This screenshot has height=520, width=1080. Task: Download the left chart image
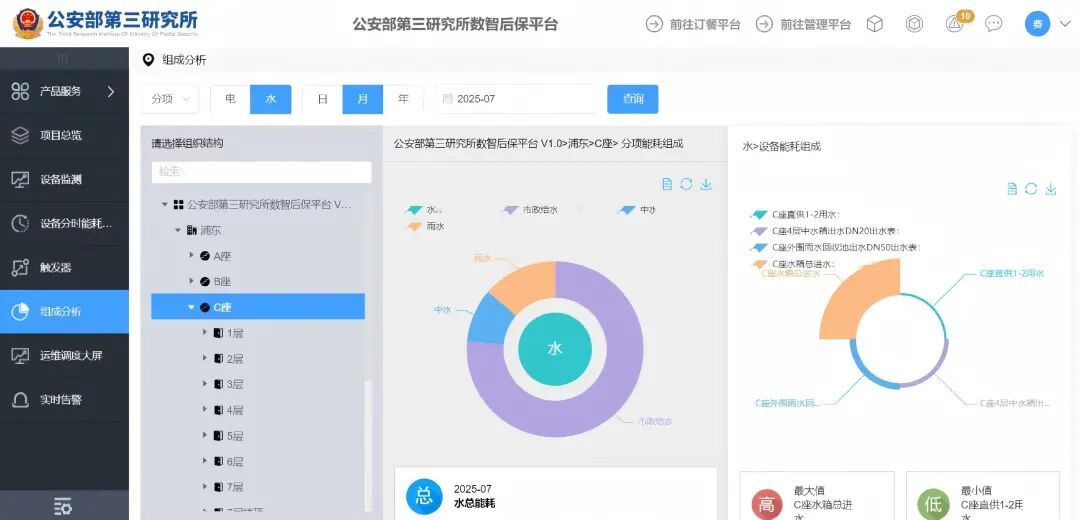tap(706, 184)
